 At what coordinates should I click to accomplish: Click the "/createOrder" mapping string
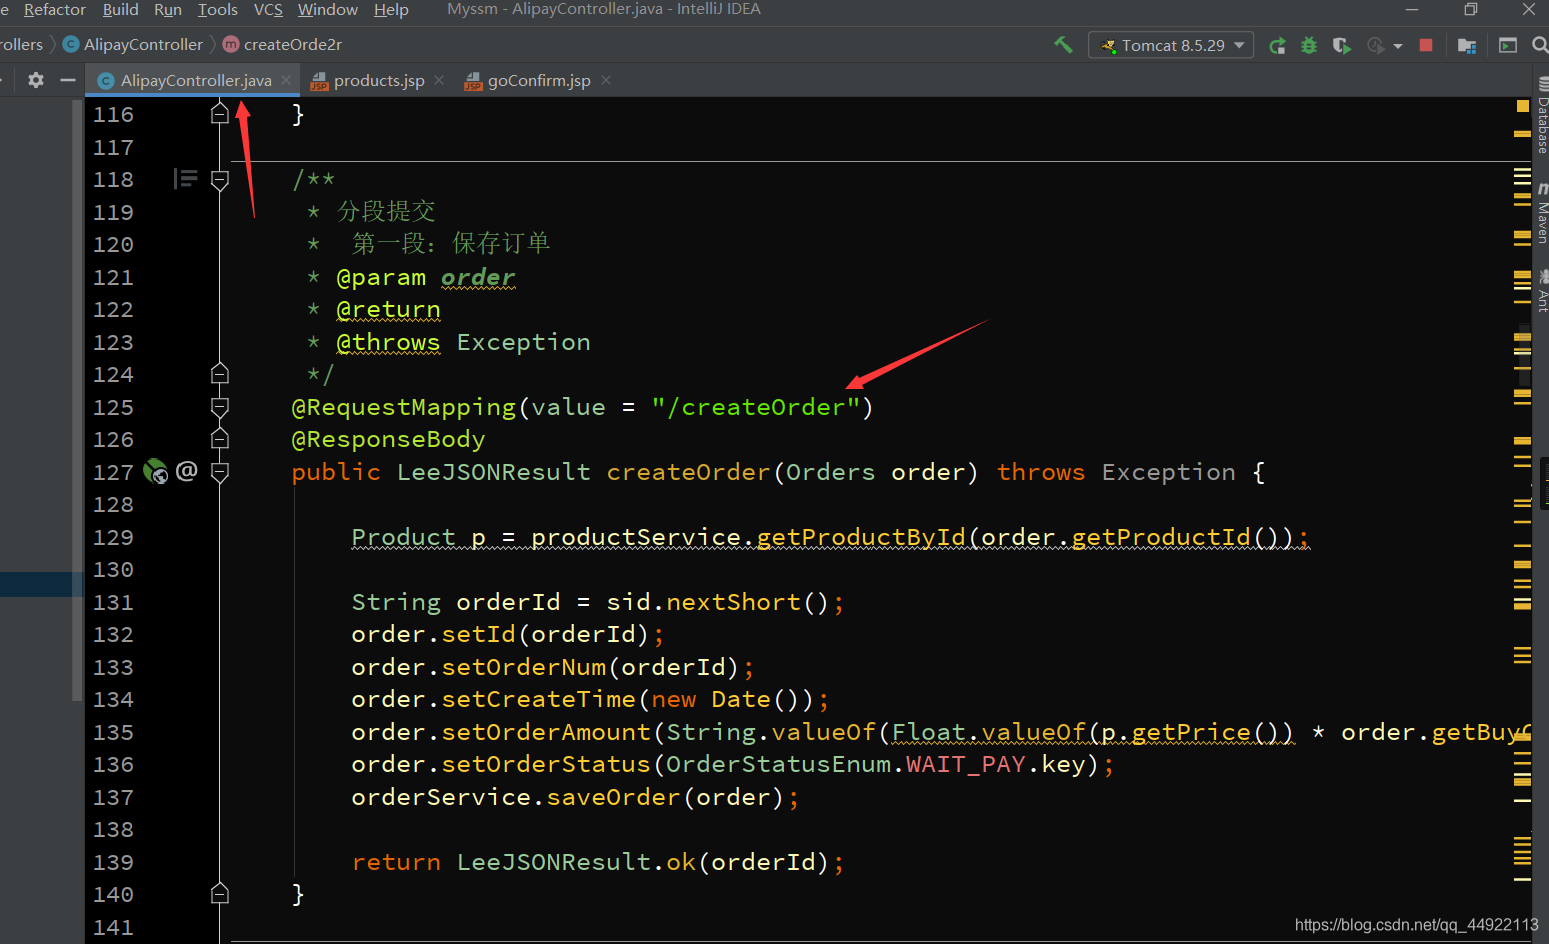click(x=756, y=407)
